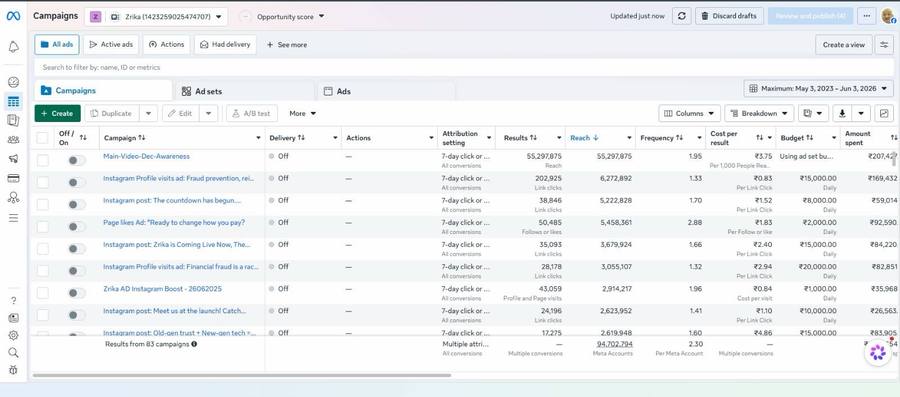Expand Opportunity score dropdown
This screenshot has height=397, width=900.
point(290,17)
